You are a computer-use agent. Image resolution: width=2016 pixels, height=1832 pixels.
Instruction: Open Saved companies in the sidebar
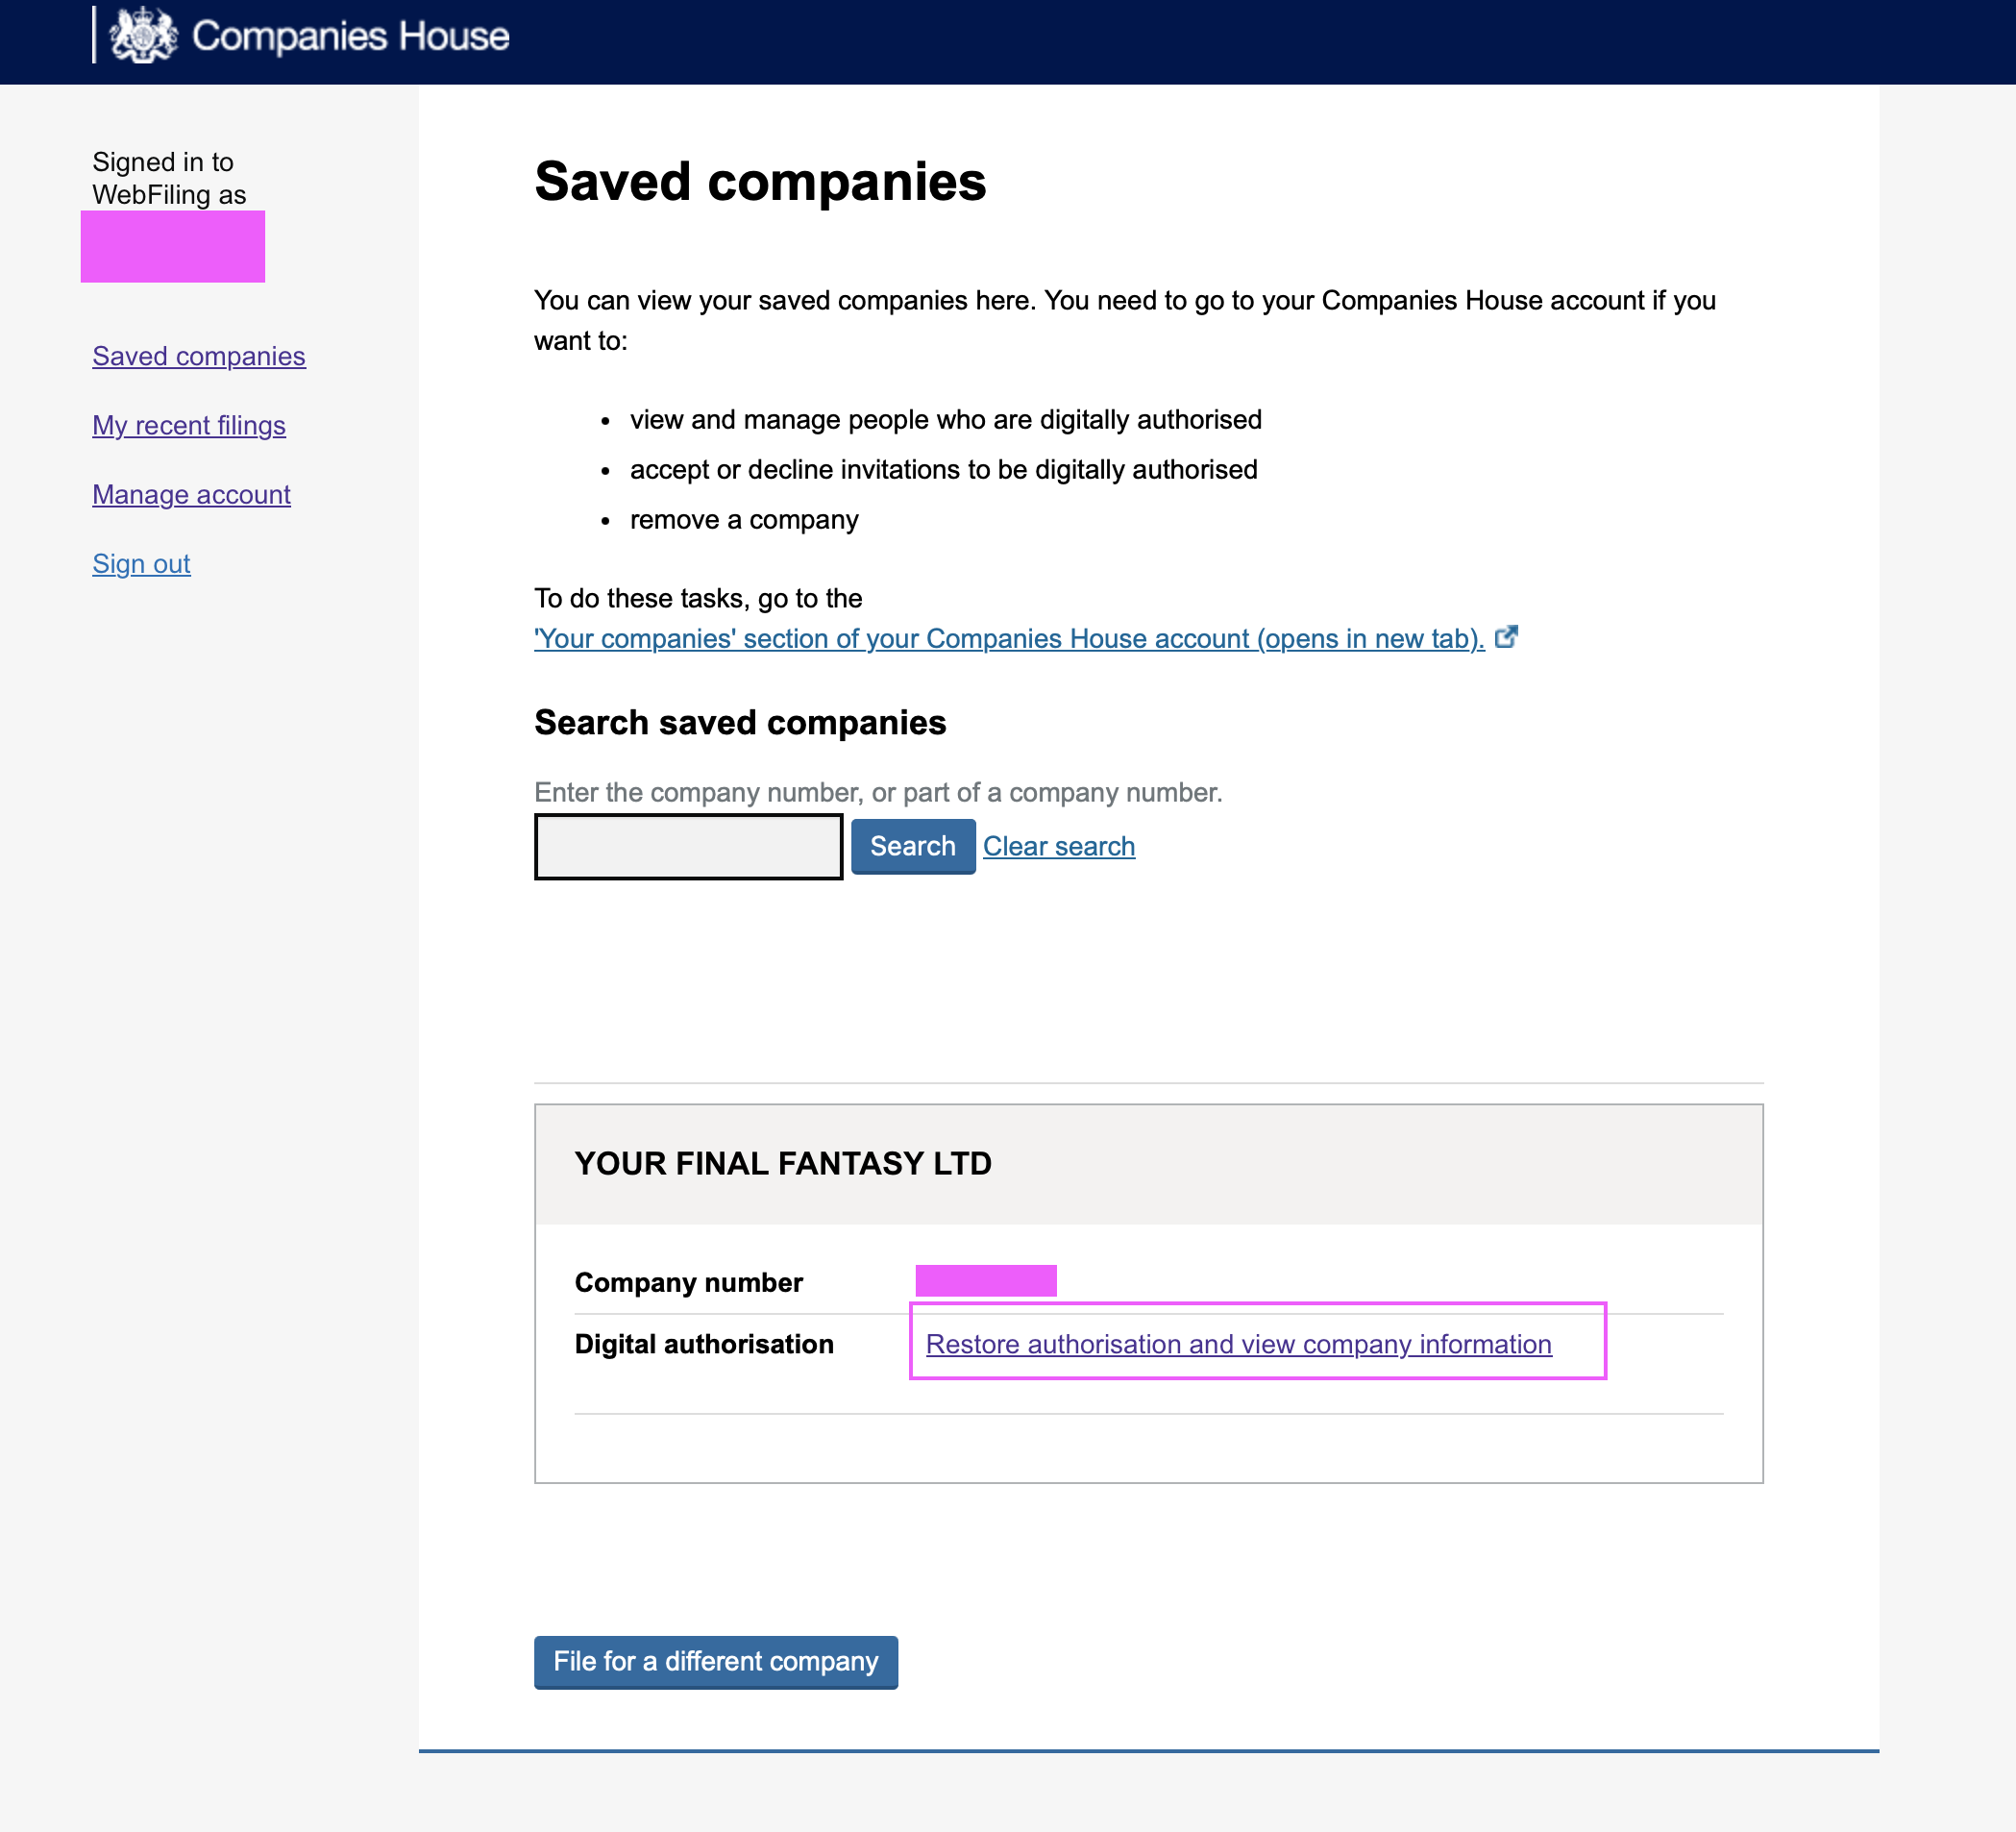pos(199,356)
